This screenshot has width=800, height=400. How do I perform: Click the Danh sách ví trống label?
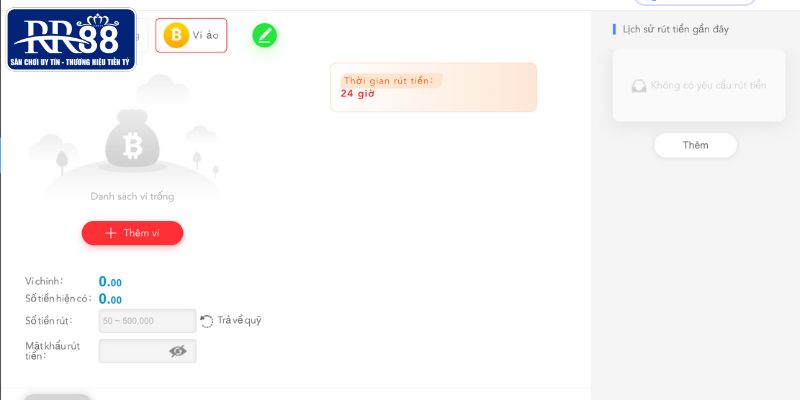pyautogui.click(x=132, y=196)
